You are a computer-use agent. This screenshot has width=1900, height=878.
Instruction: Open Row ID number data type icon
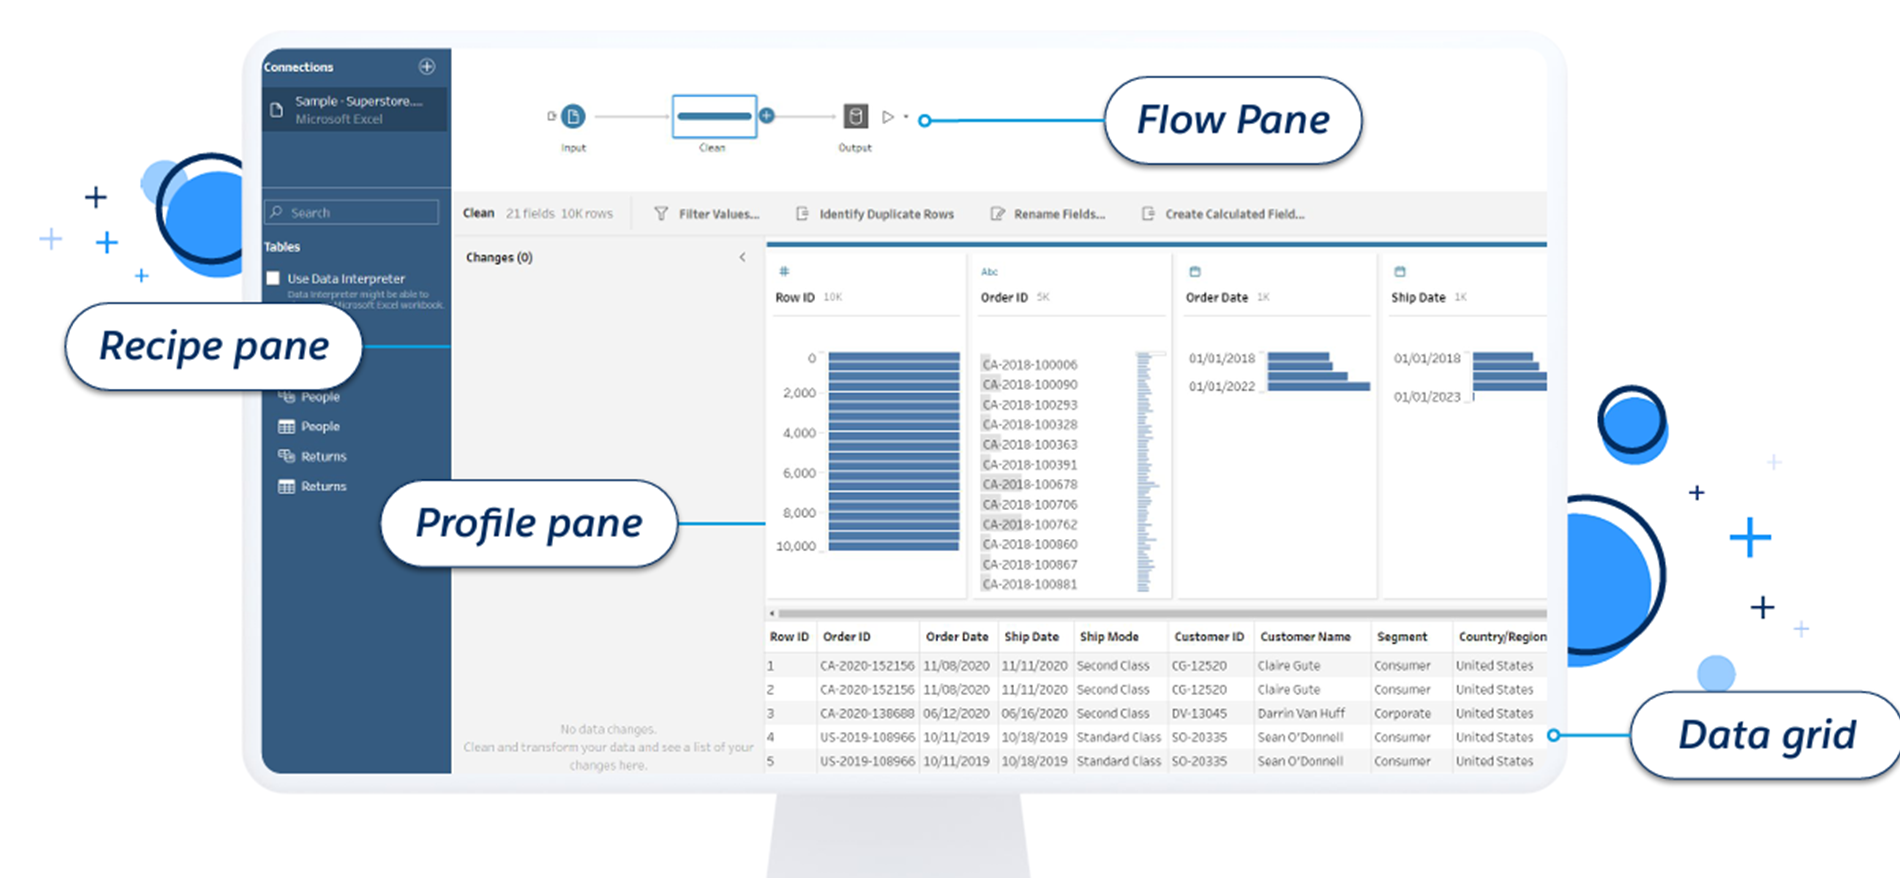click(784, 271)
